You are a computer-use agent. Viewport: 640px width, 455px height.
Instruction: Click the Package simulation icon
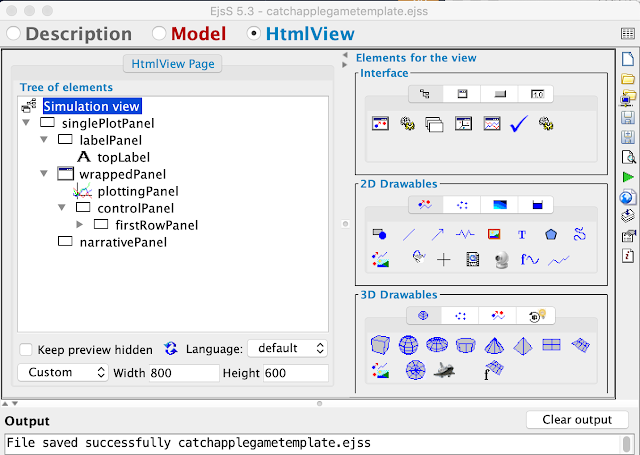[x=628, y=215]
